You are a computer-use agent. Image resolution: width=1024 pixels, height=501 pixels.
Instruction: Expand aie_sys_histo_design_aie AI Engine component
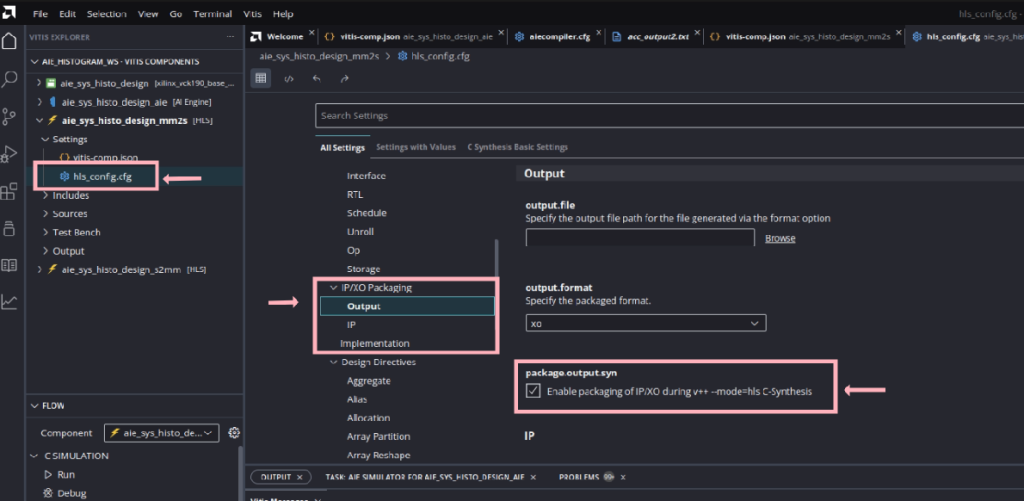(39, 102)
